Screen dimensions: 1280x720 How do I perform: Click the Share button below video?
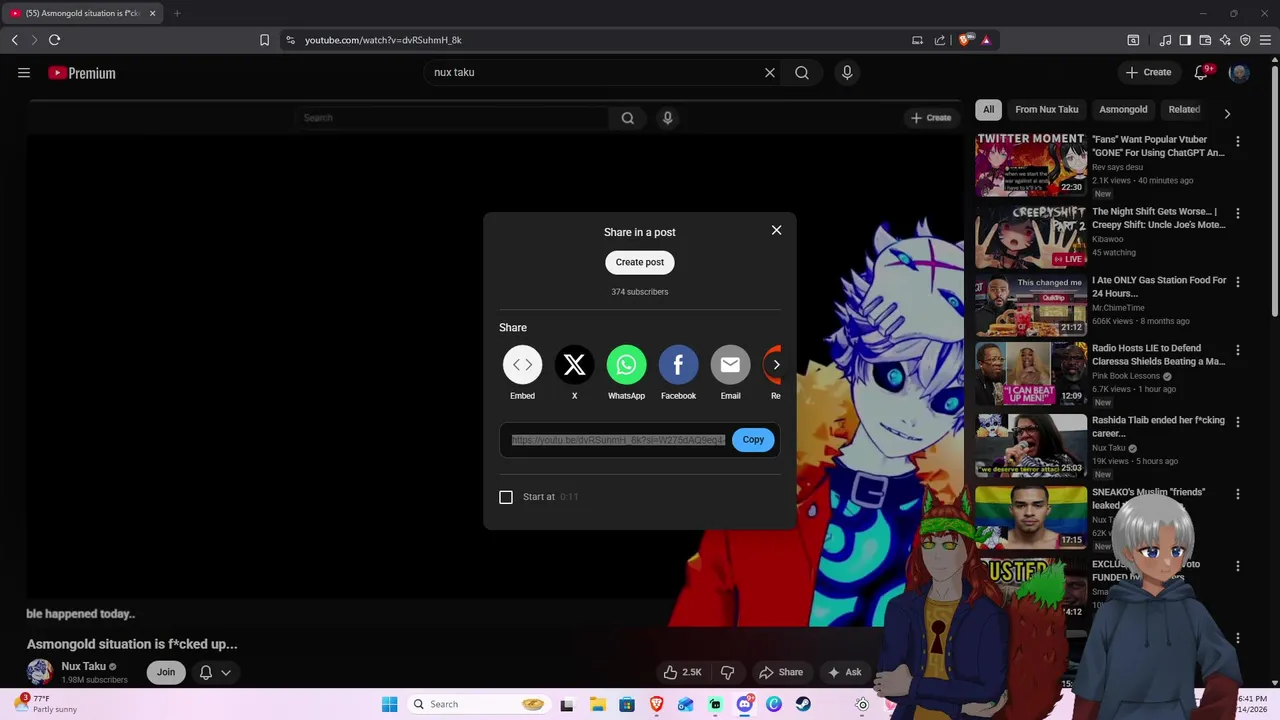coord(781,673)
